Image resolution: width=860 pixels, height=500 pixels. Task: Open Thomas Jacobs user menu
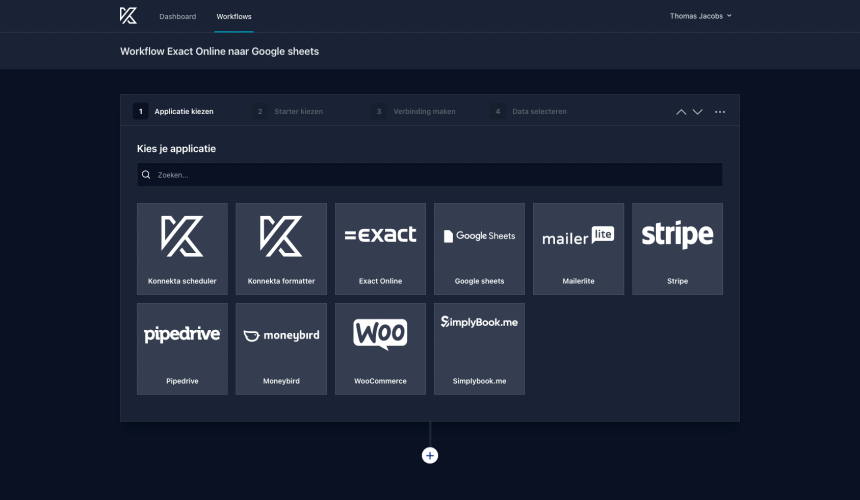point(700,16)
